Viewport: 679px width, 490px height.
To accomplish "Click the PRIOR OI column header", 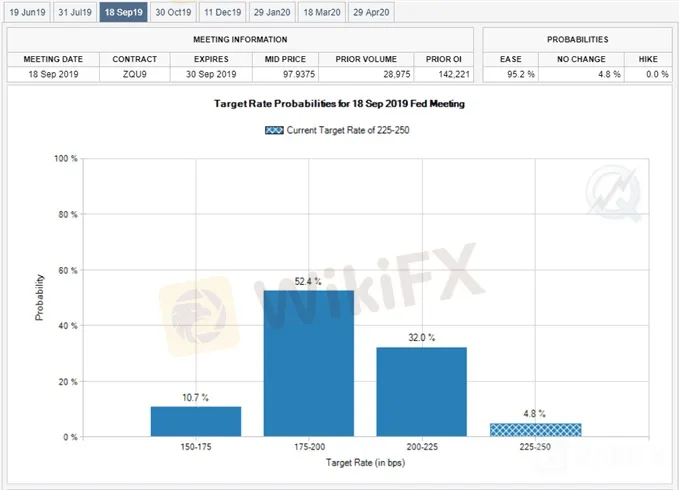I will [x=444, y=59].
